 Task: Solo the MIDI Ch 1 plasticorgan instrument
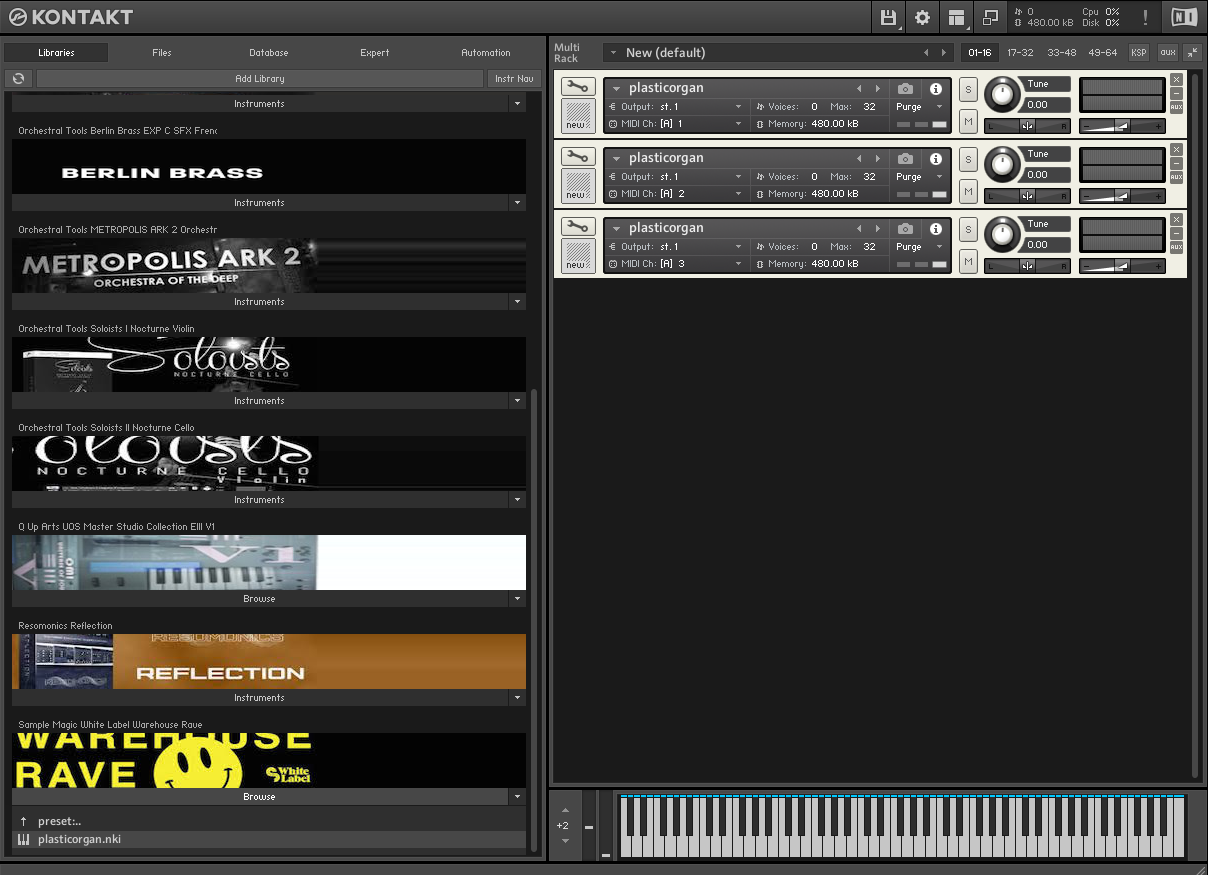[x=968, y=89]
